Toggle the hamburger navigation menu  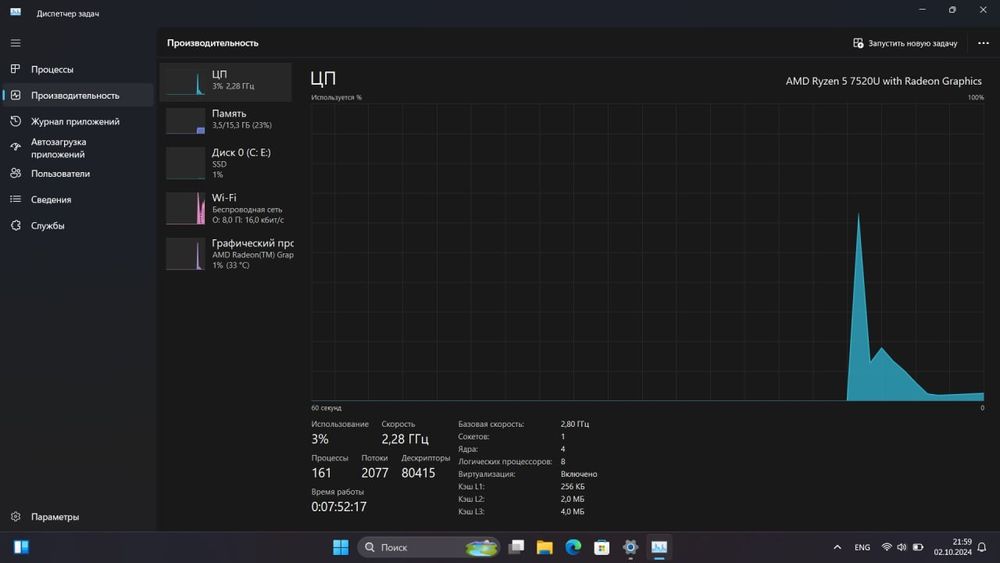point(15,43)
